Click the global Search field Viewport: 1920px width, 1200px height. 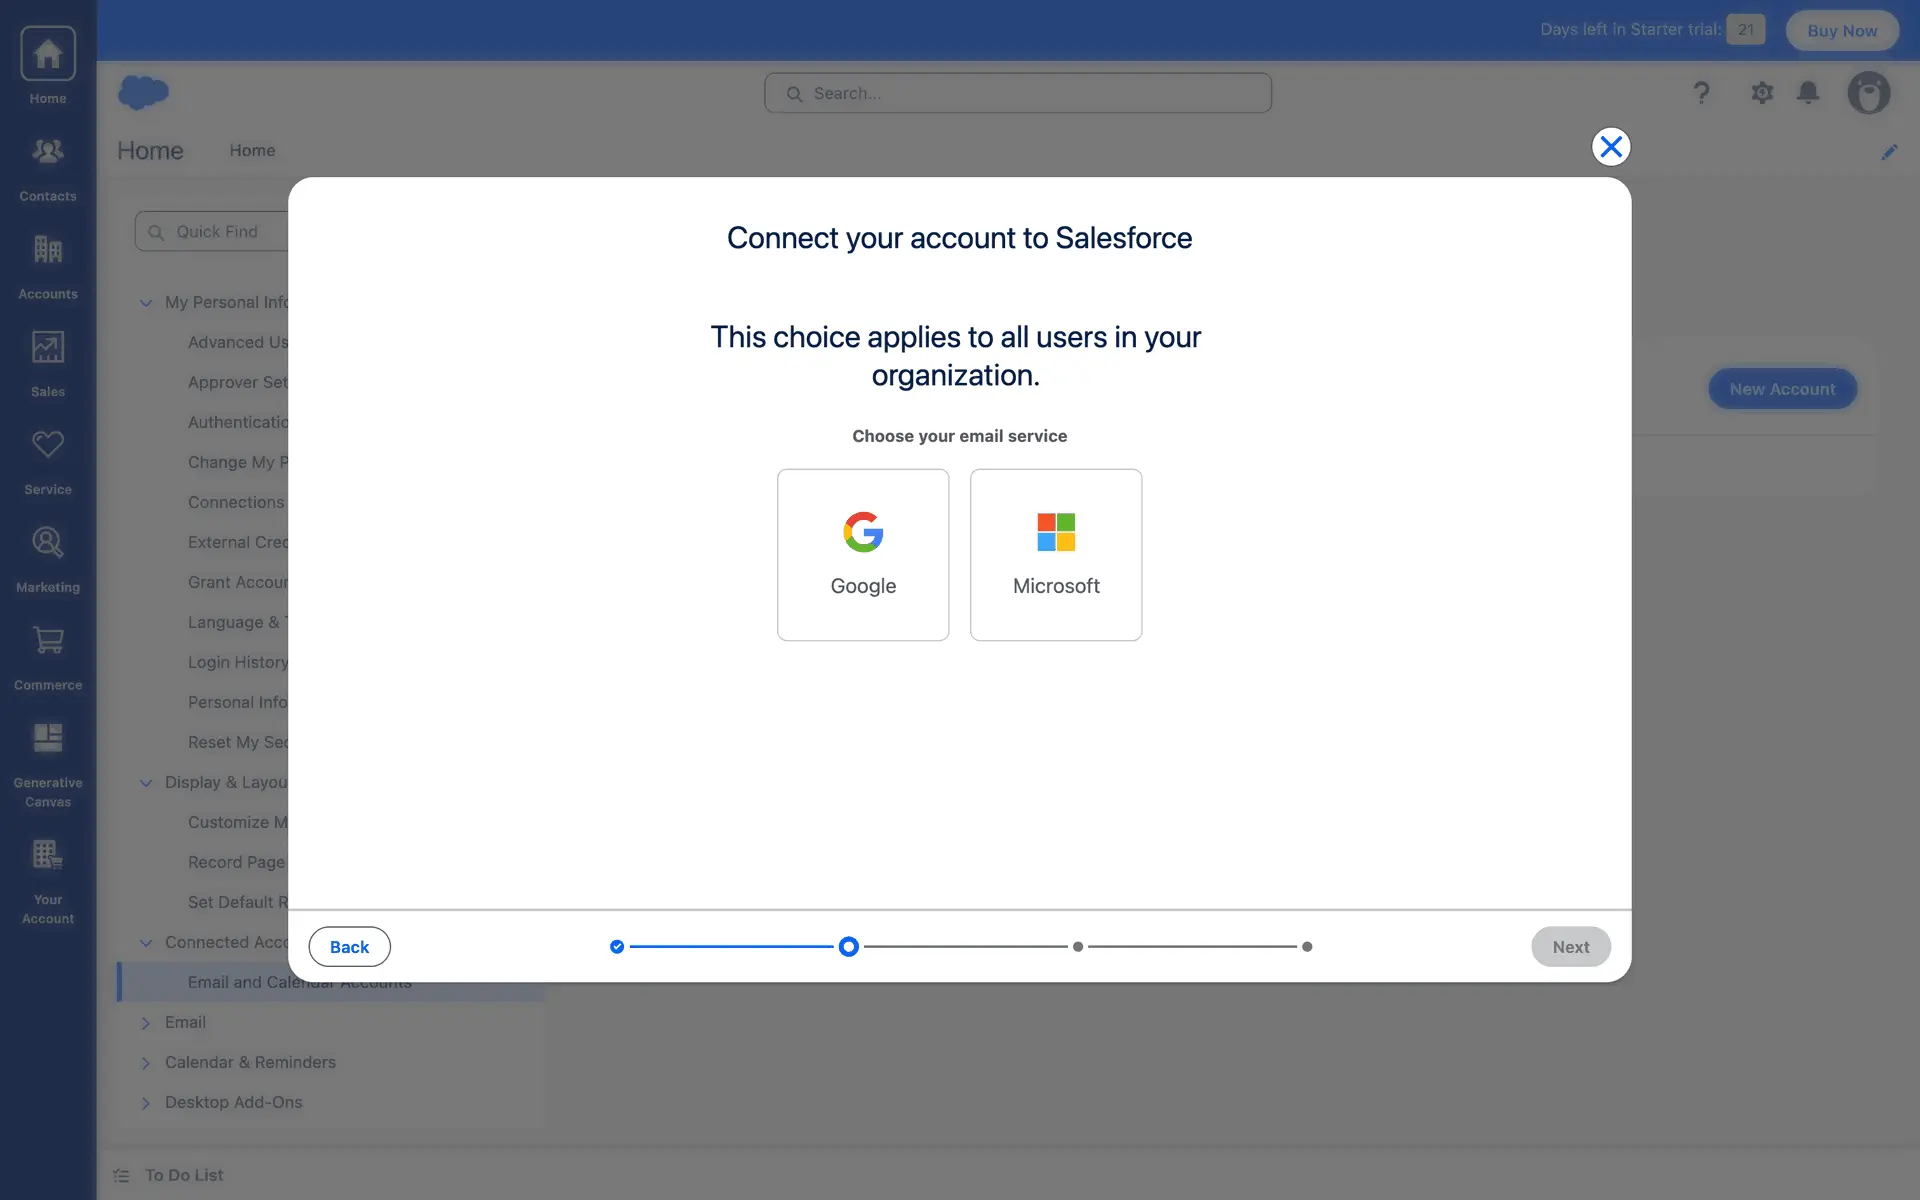click(1018, 93)
